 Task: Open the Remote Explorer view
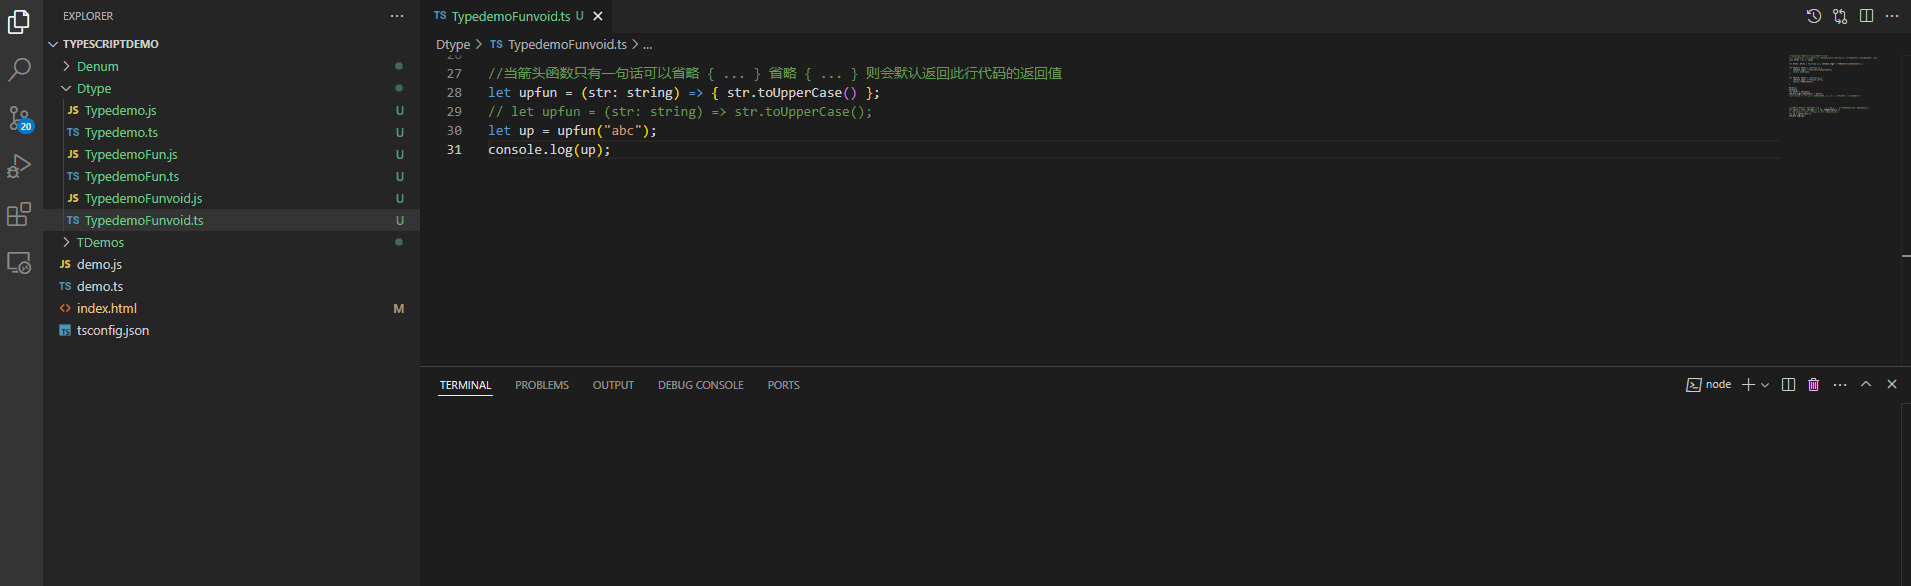[x=20, y=263]
